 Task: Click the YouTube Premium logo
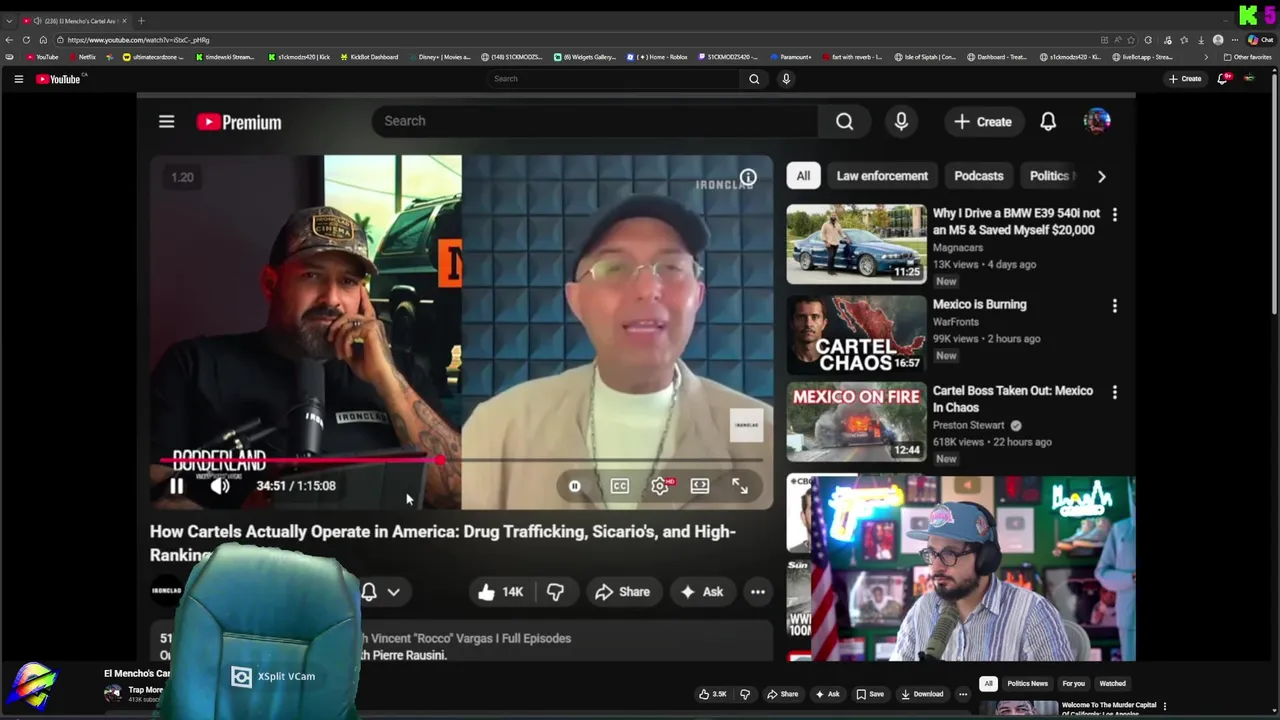(x=239, y=122)
